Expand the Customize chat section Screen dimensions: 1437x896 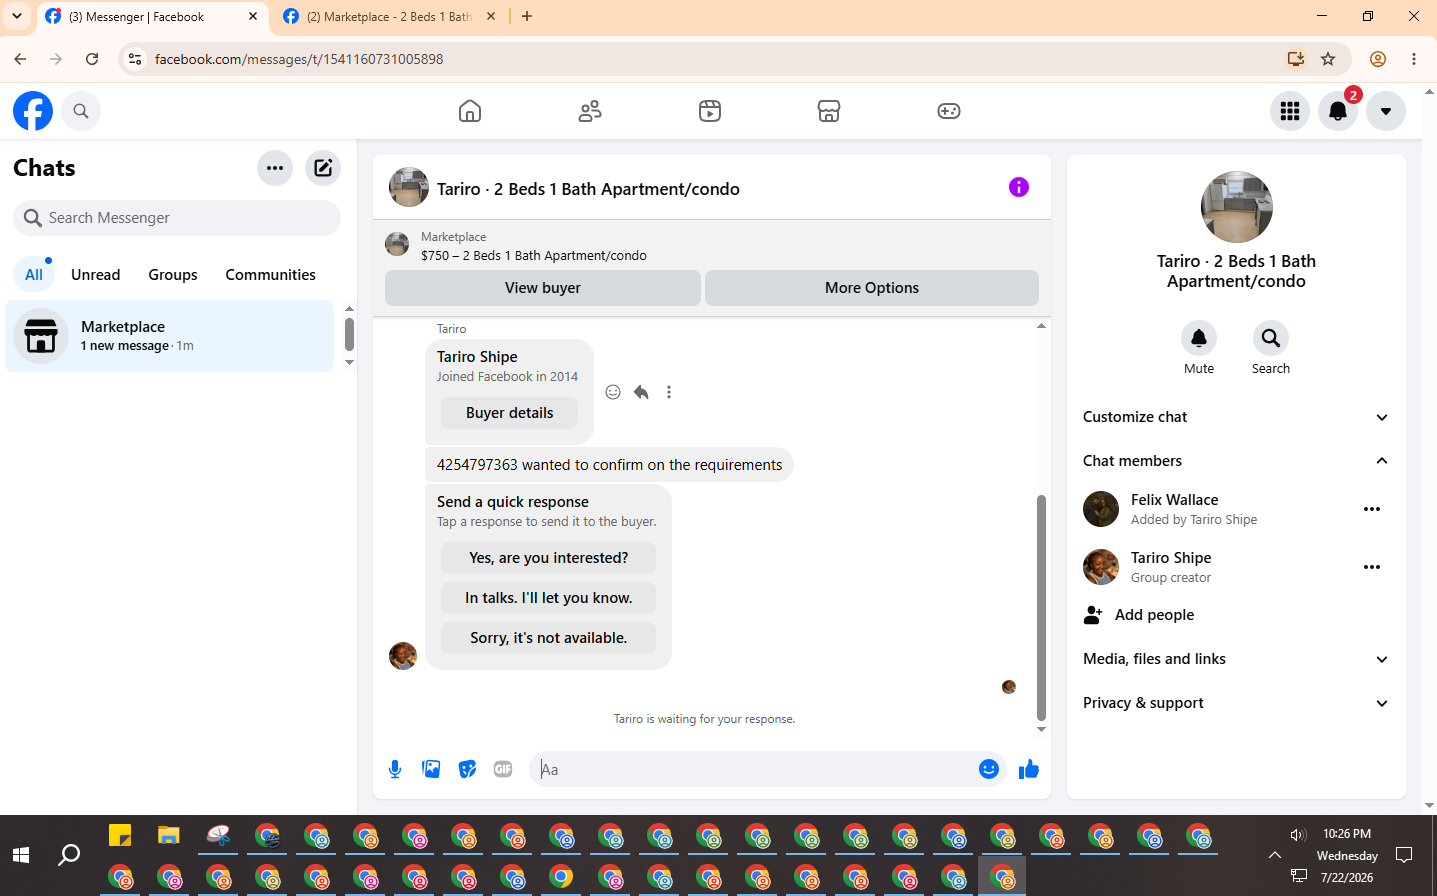(1236, 417)
